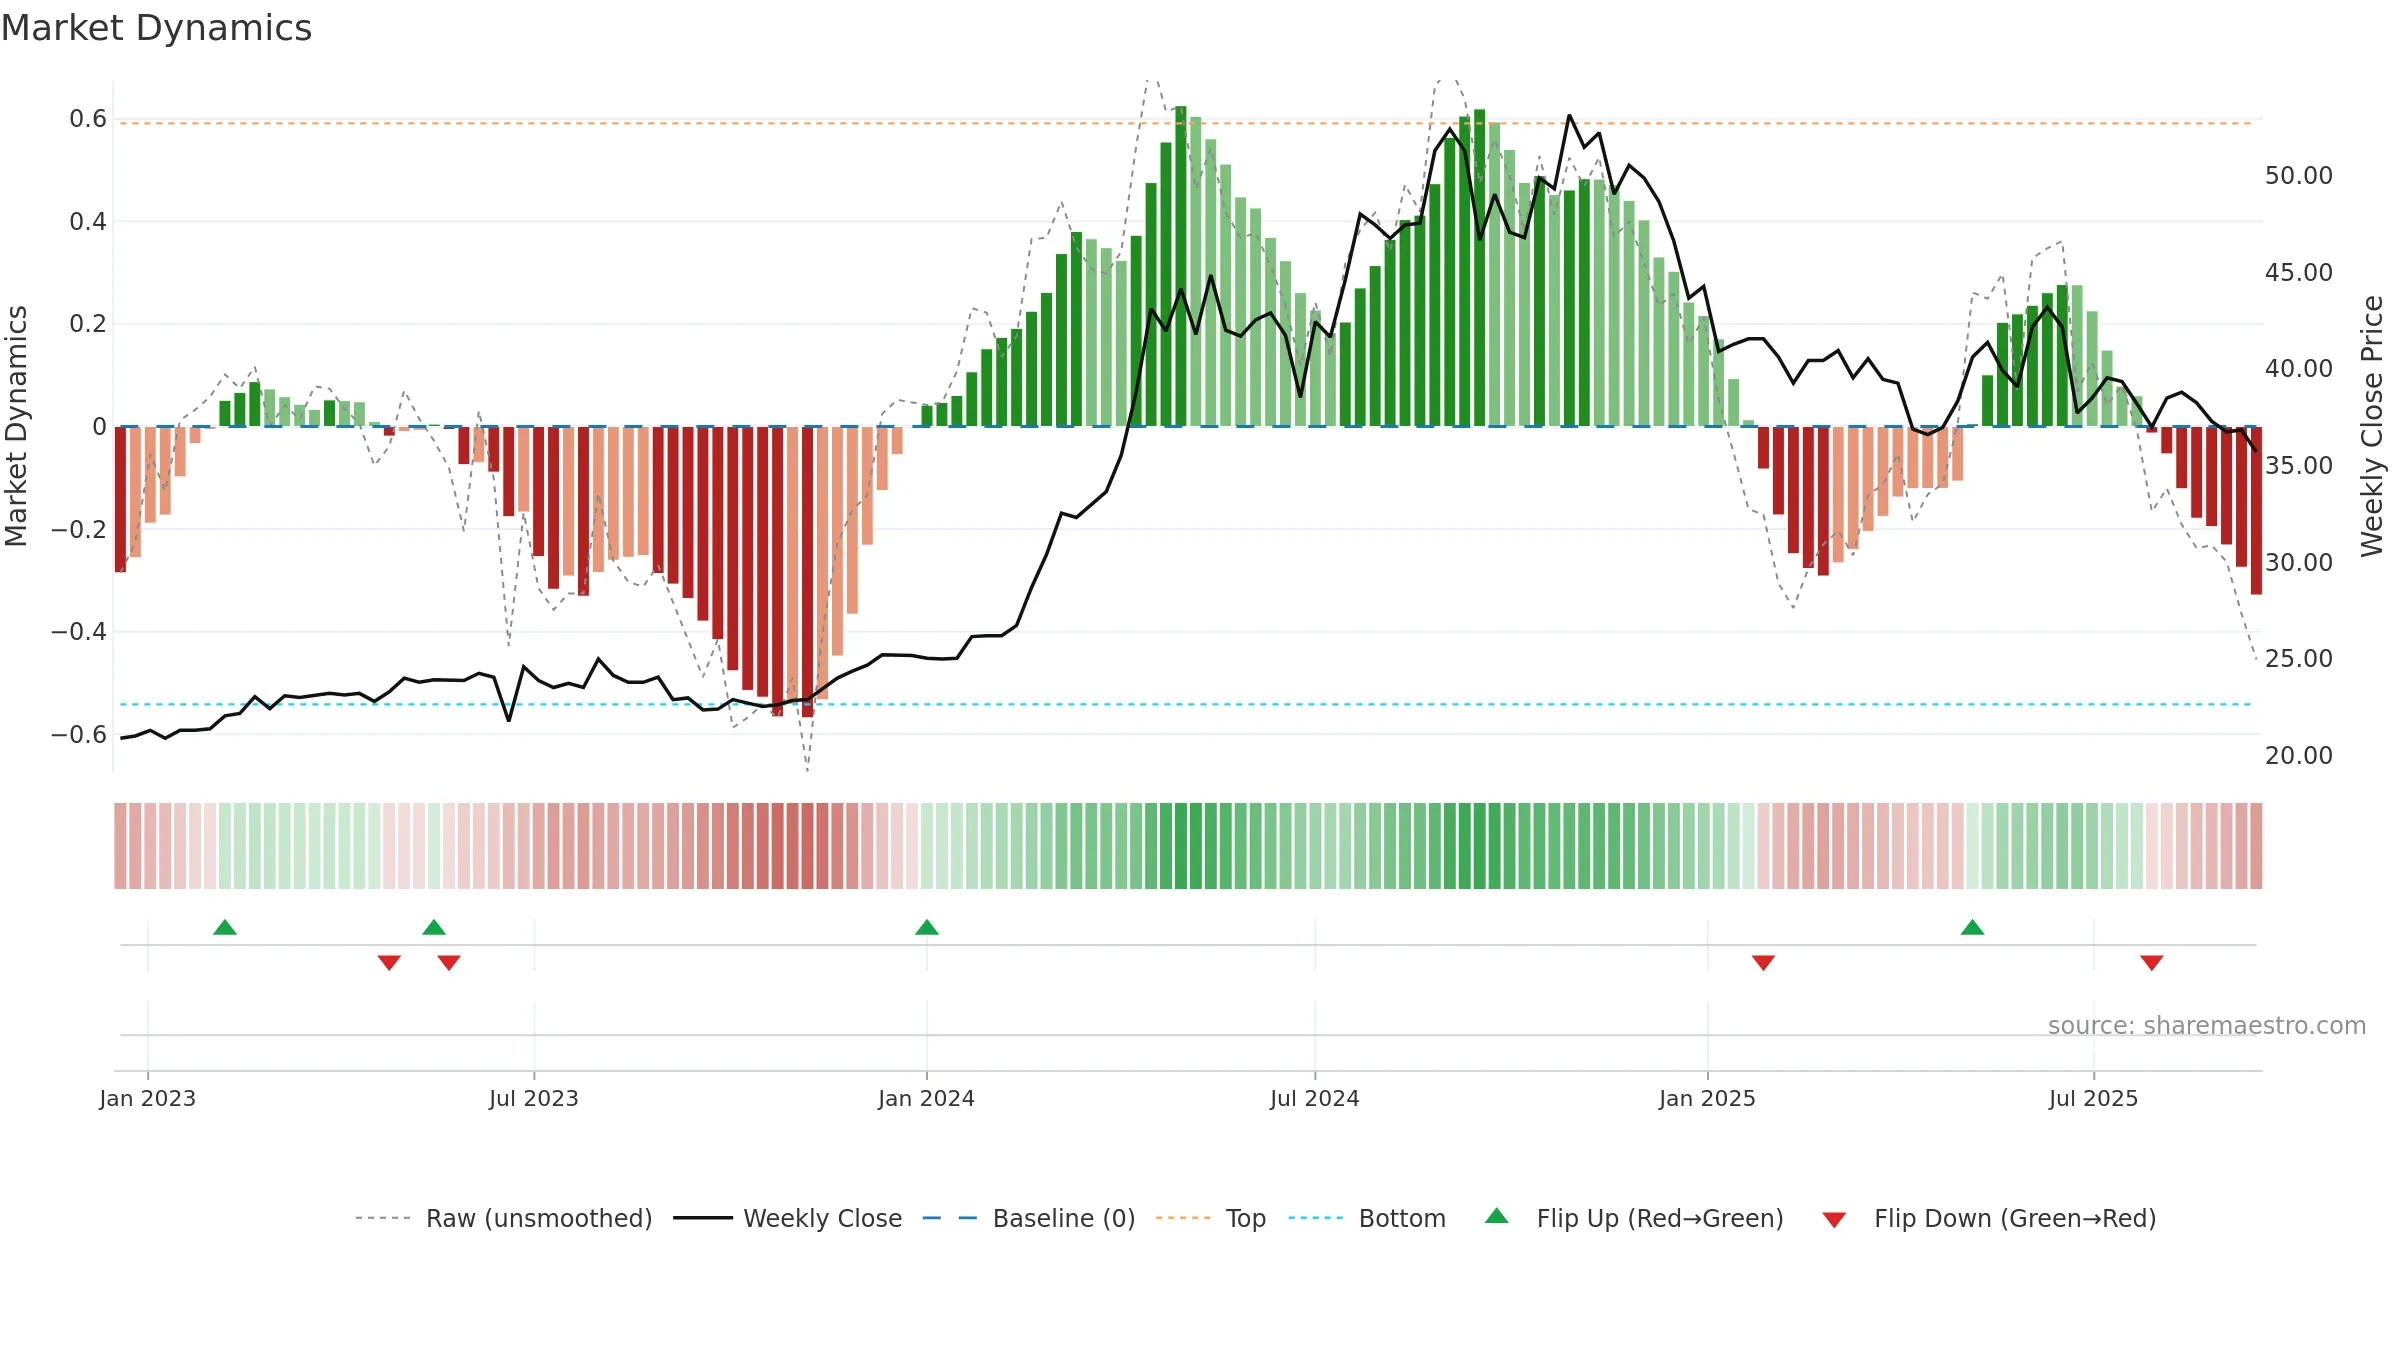Select the first Flip Up marker in early 2023
Screen dimensions: 2400x1350
(225, 927)
